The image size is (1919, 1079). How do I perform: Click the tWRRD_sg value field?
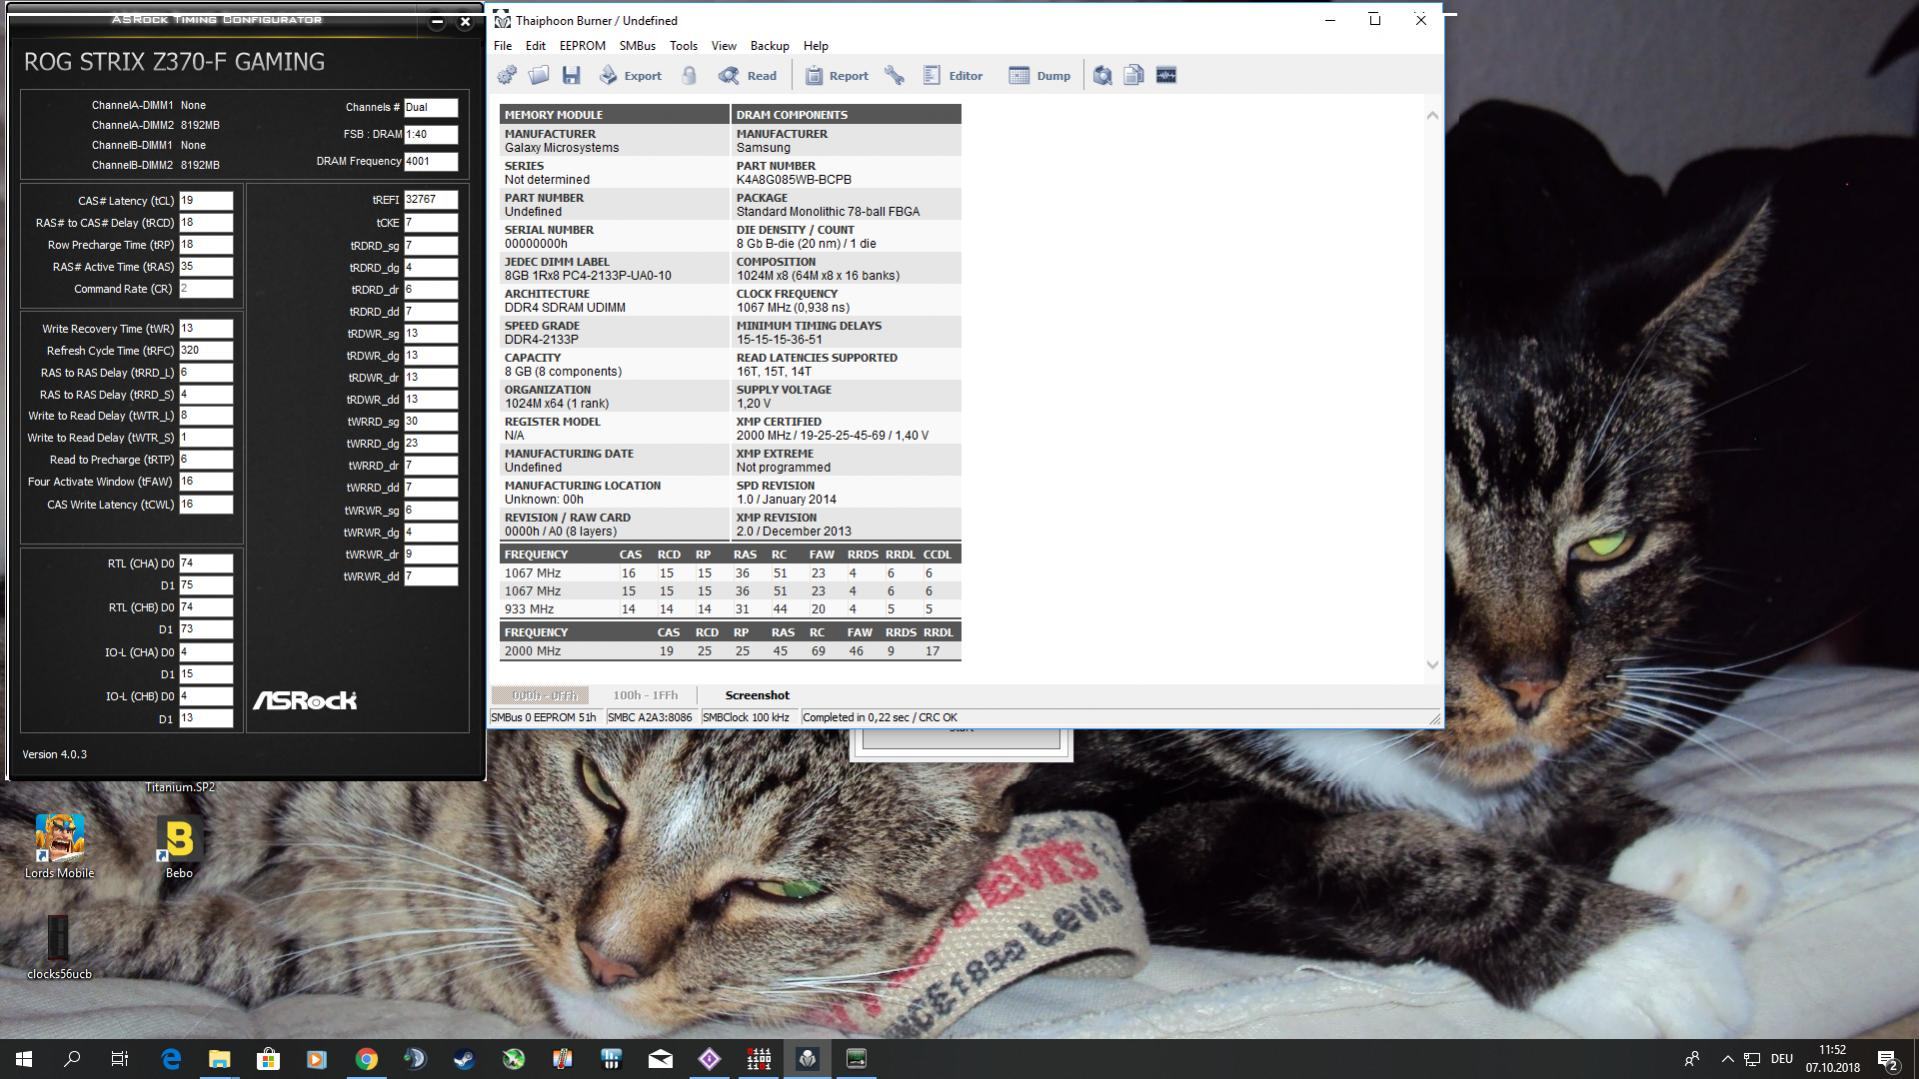[x=431, y=422]
